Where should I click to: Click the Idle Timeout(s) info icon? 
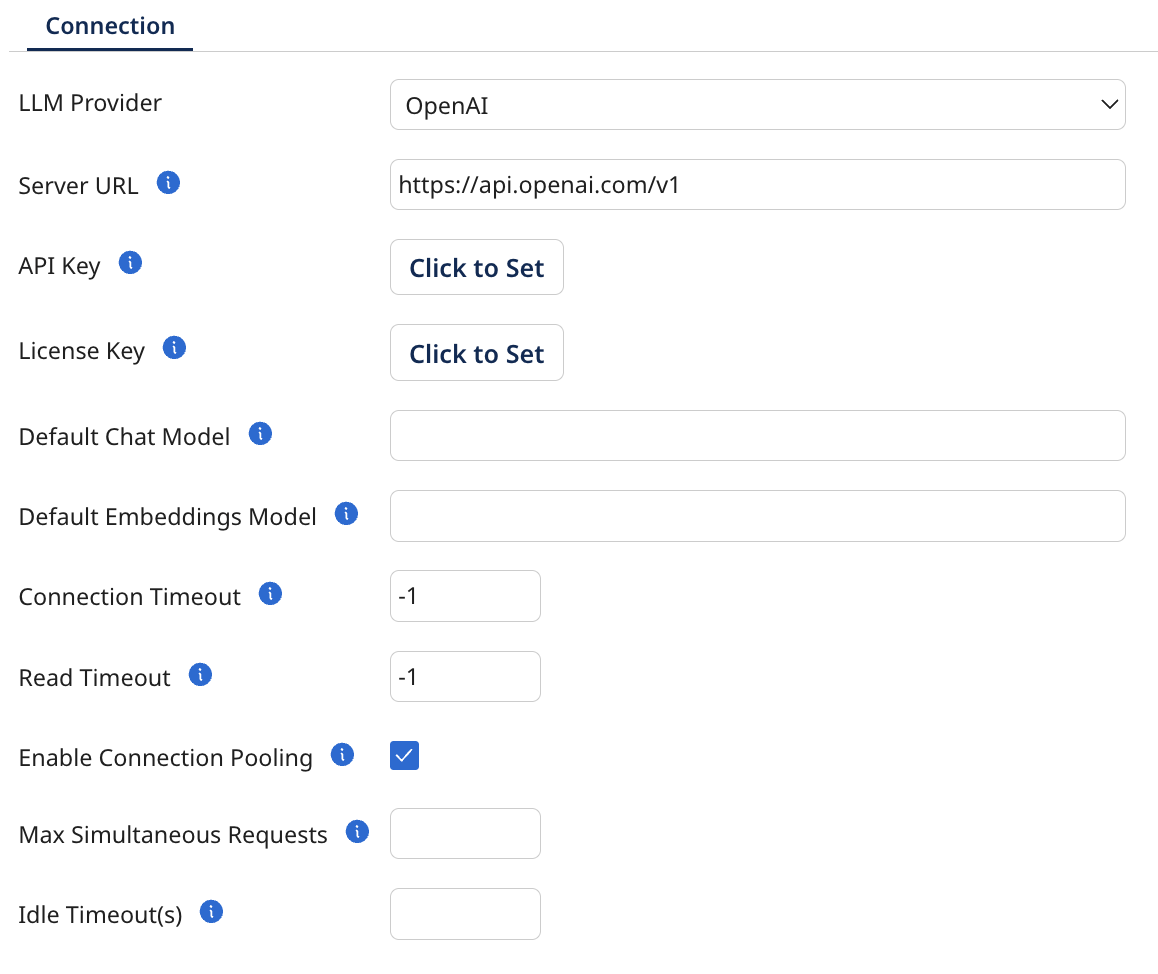tap(210, 911)
